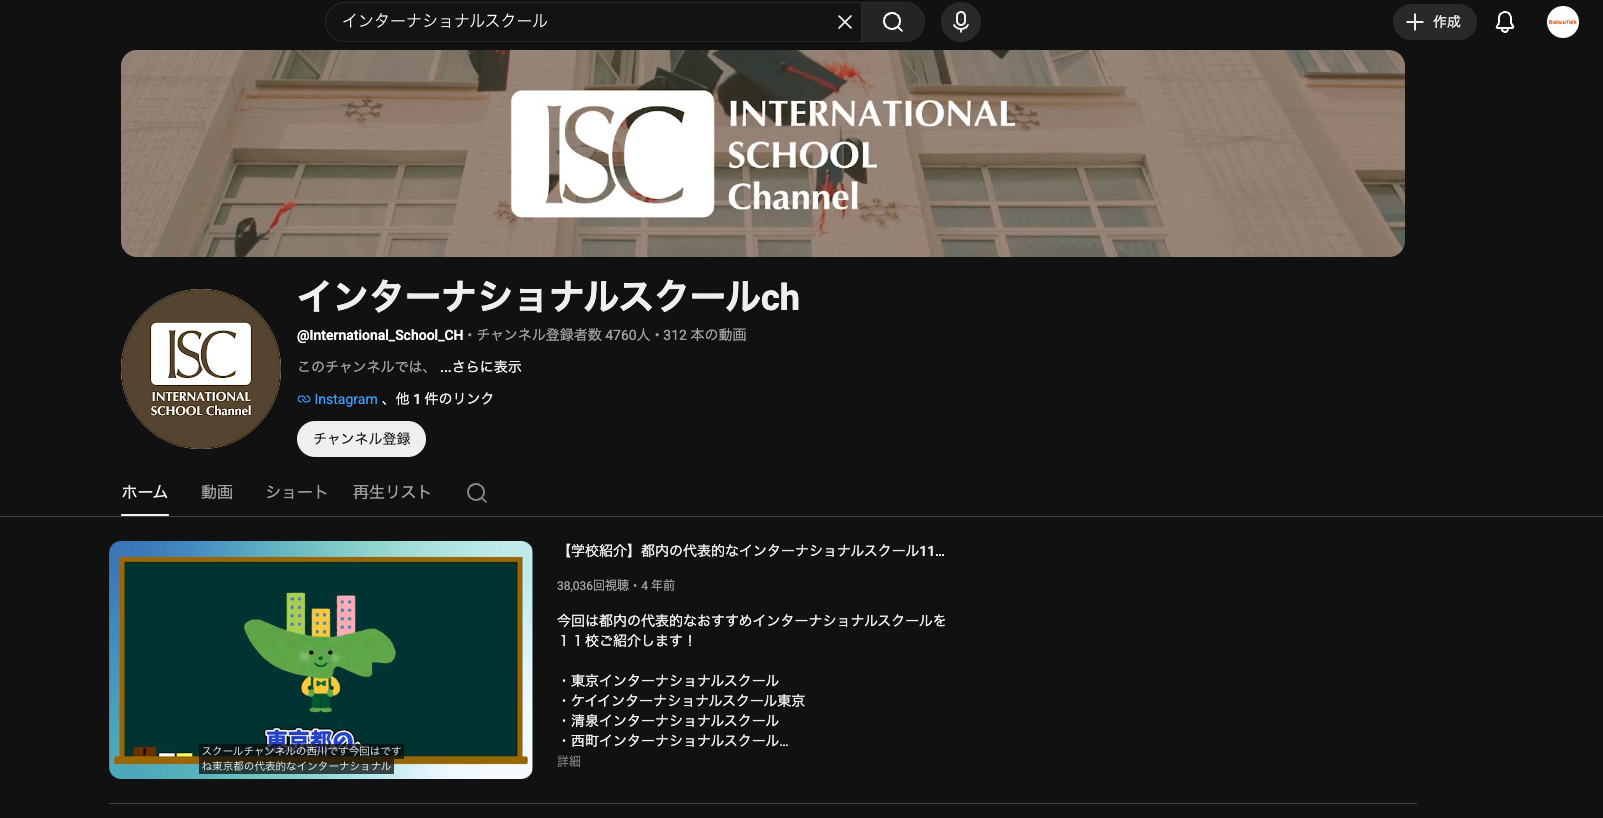This screenshot has width=1603, height=818.
Task: Open the notifications bell
Action: pyautogui.click(x=1505, y=22)
